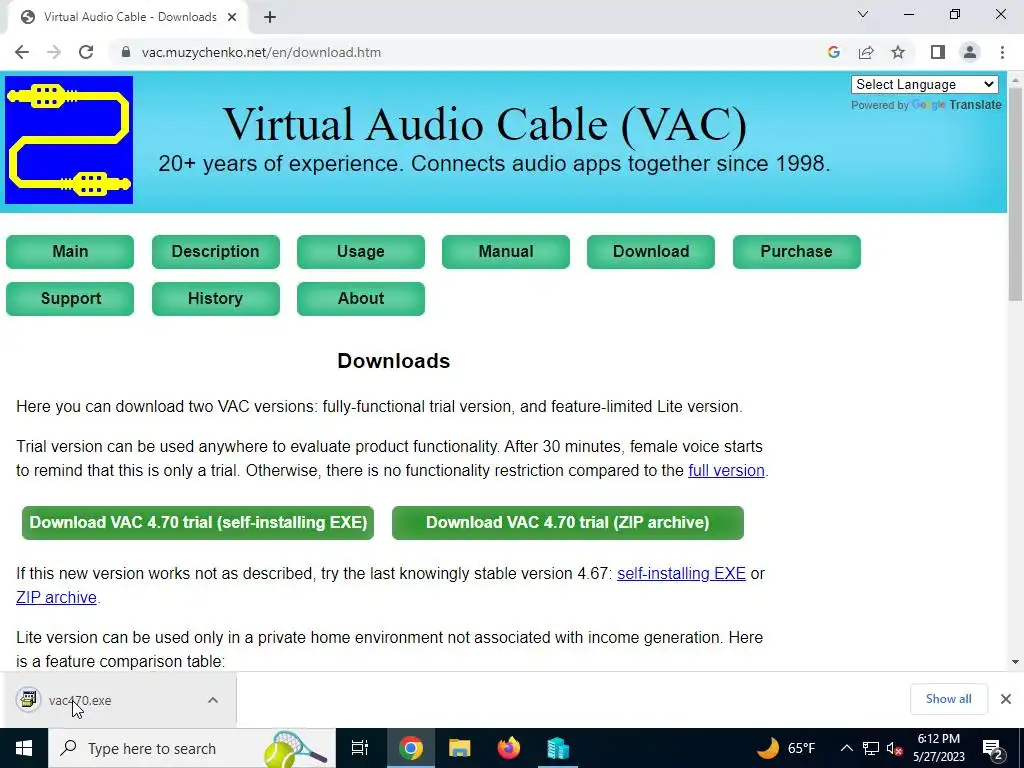Image resolution: width=1024 pixels, height=768 pixels.
Task: Reload the Virtual Audio Cable page
Action: click(x=86, y=52)
